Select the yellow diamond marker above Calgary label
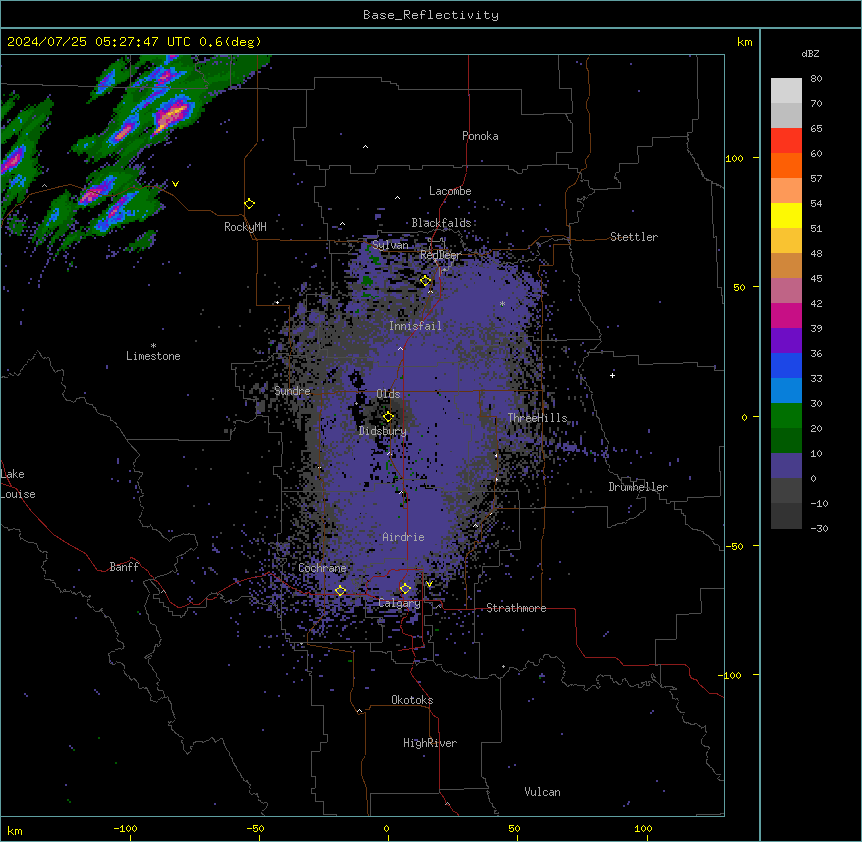This screenshot has width=862, height=842. (405, 589)
